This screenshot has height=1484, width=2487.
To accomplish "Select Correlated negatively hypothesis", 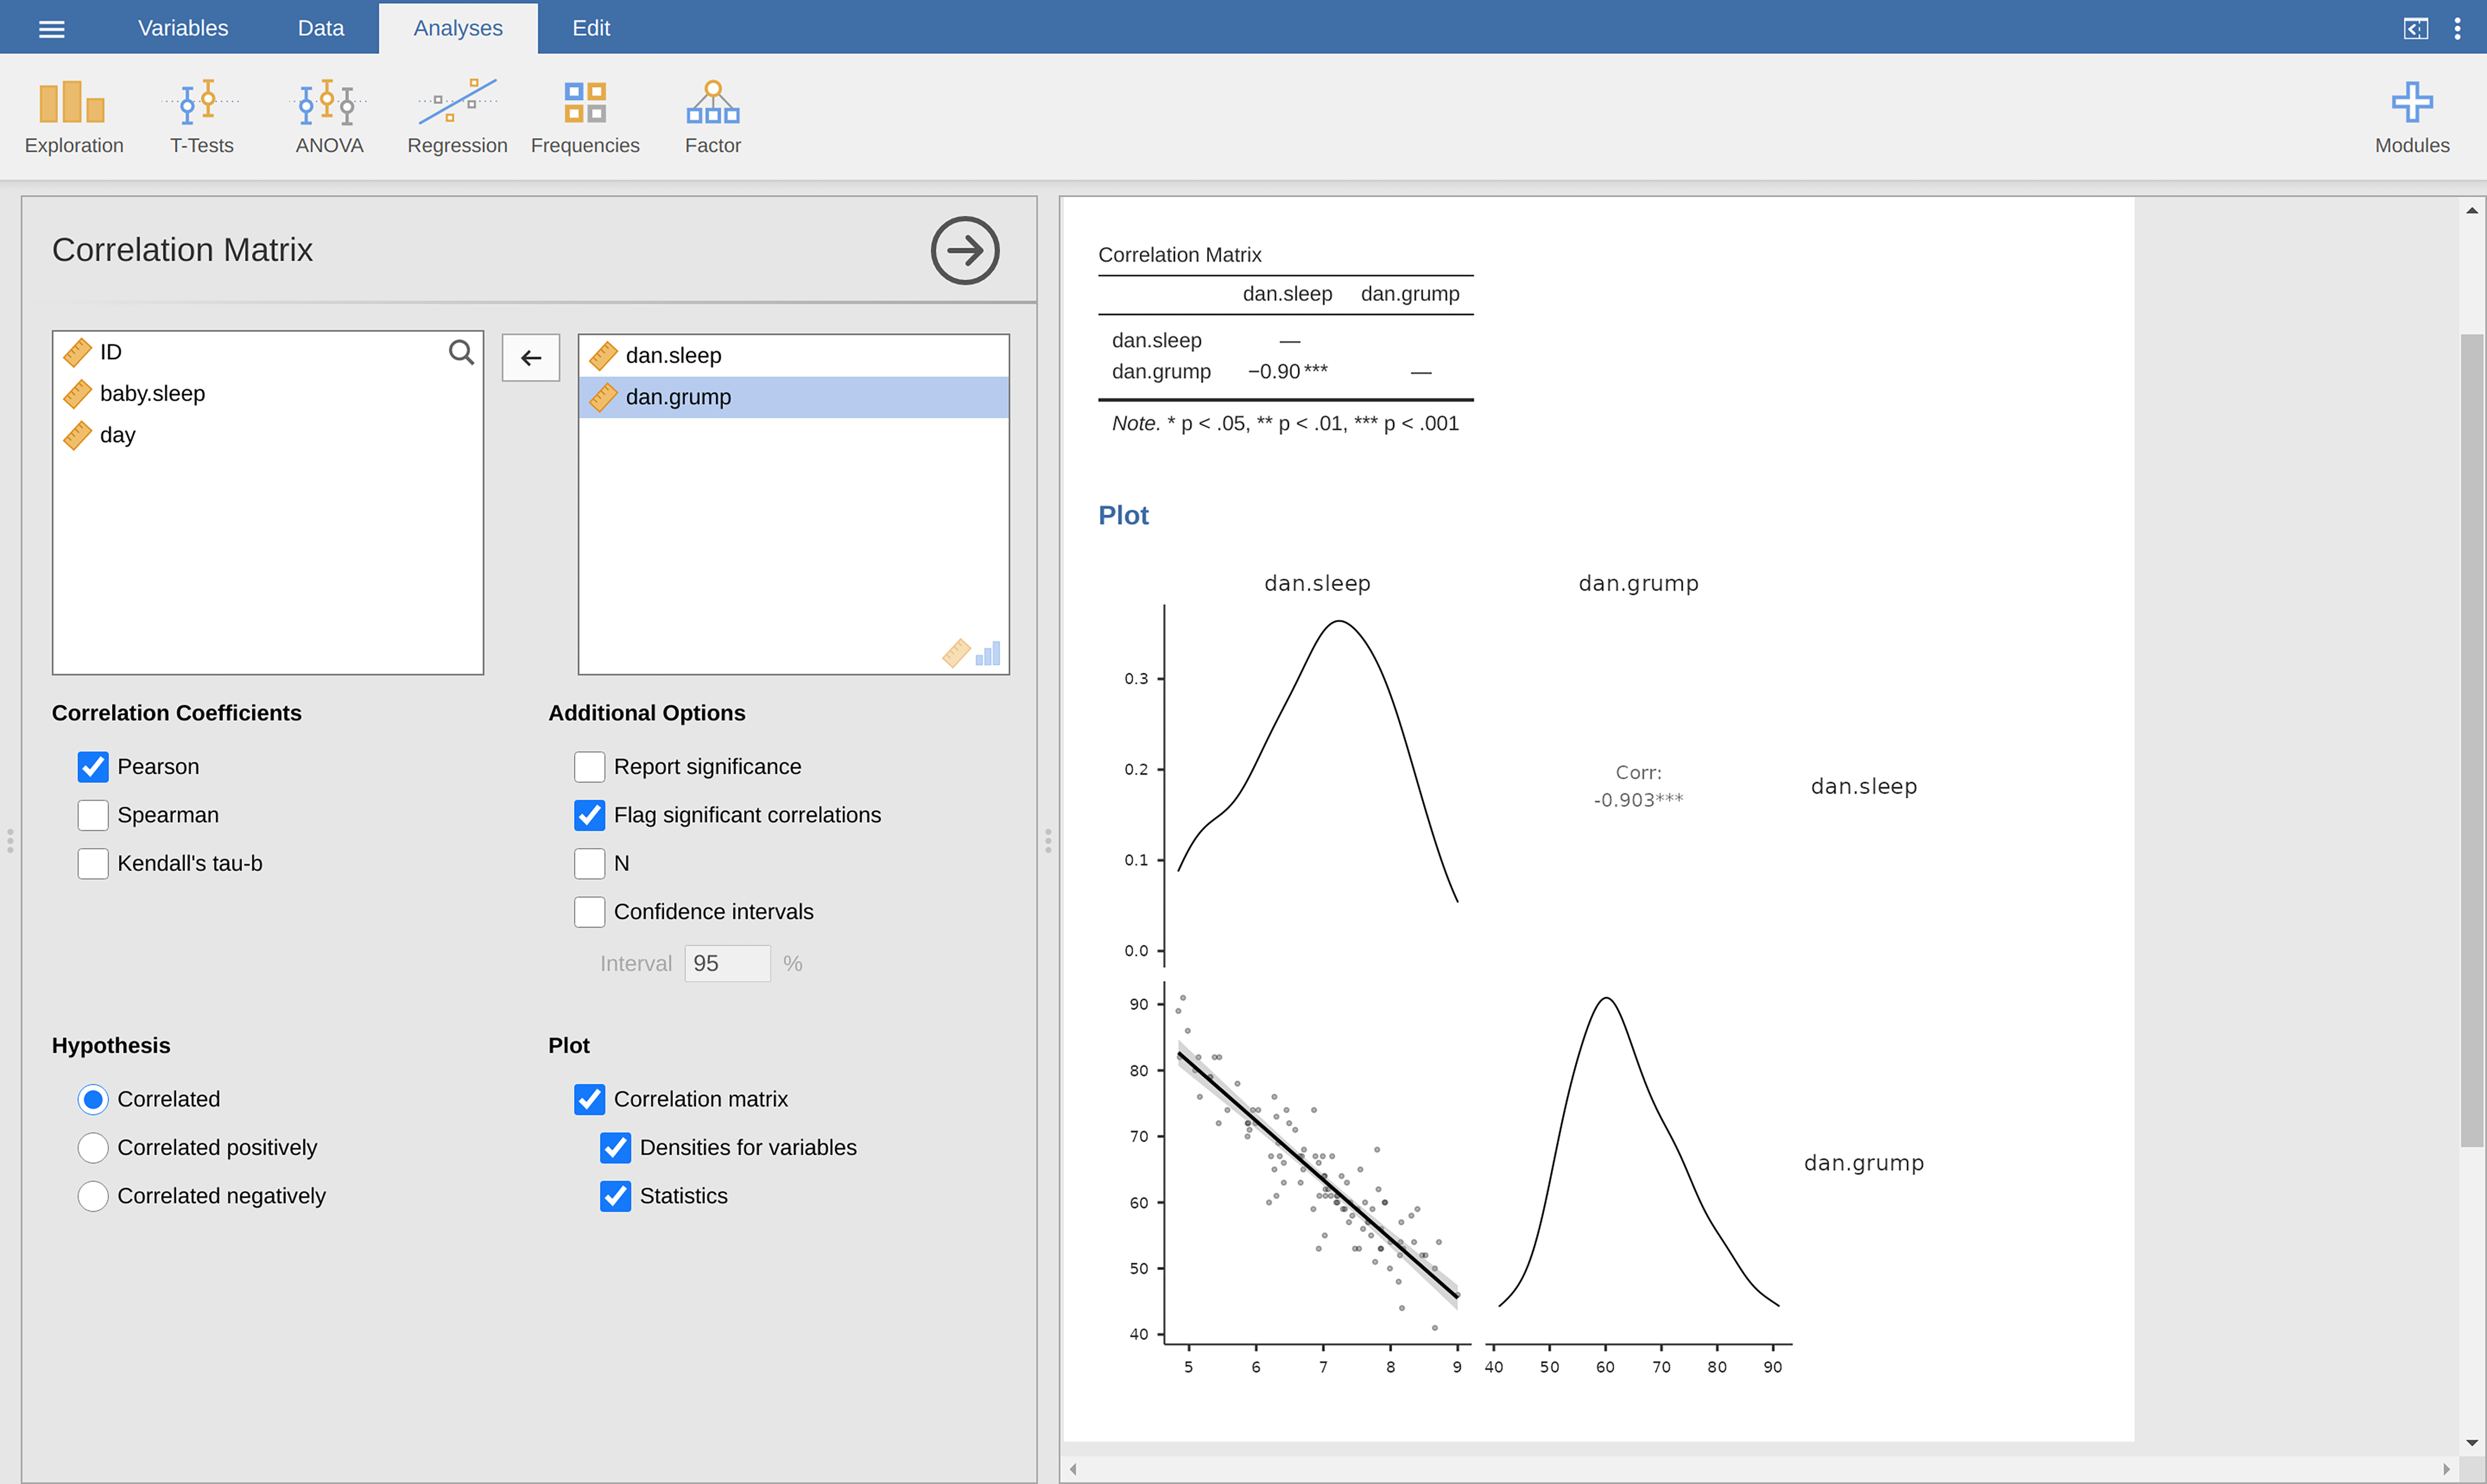I will pyautogui.click(x=93, y=1196).
